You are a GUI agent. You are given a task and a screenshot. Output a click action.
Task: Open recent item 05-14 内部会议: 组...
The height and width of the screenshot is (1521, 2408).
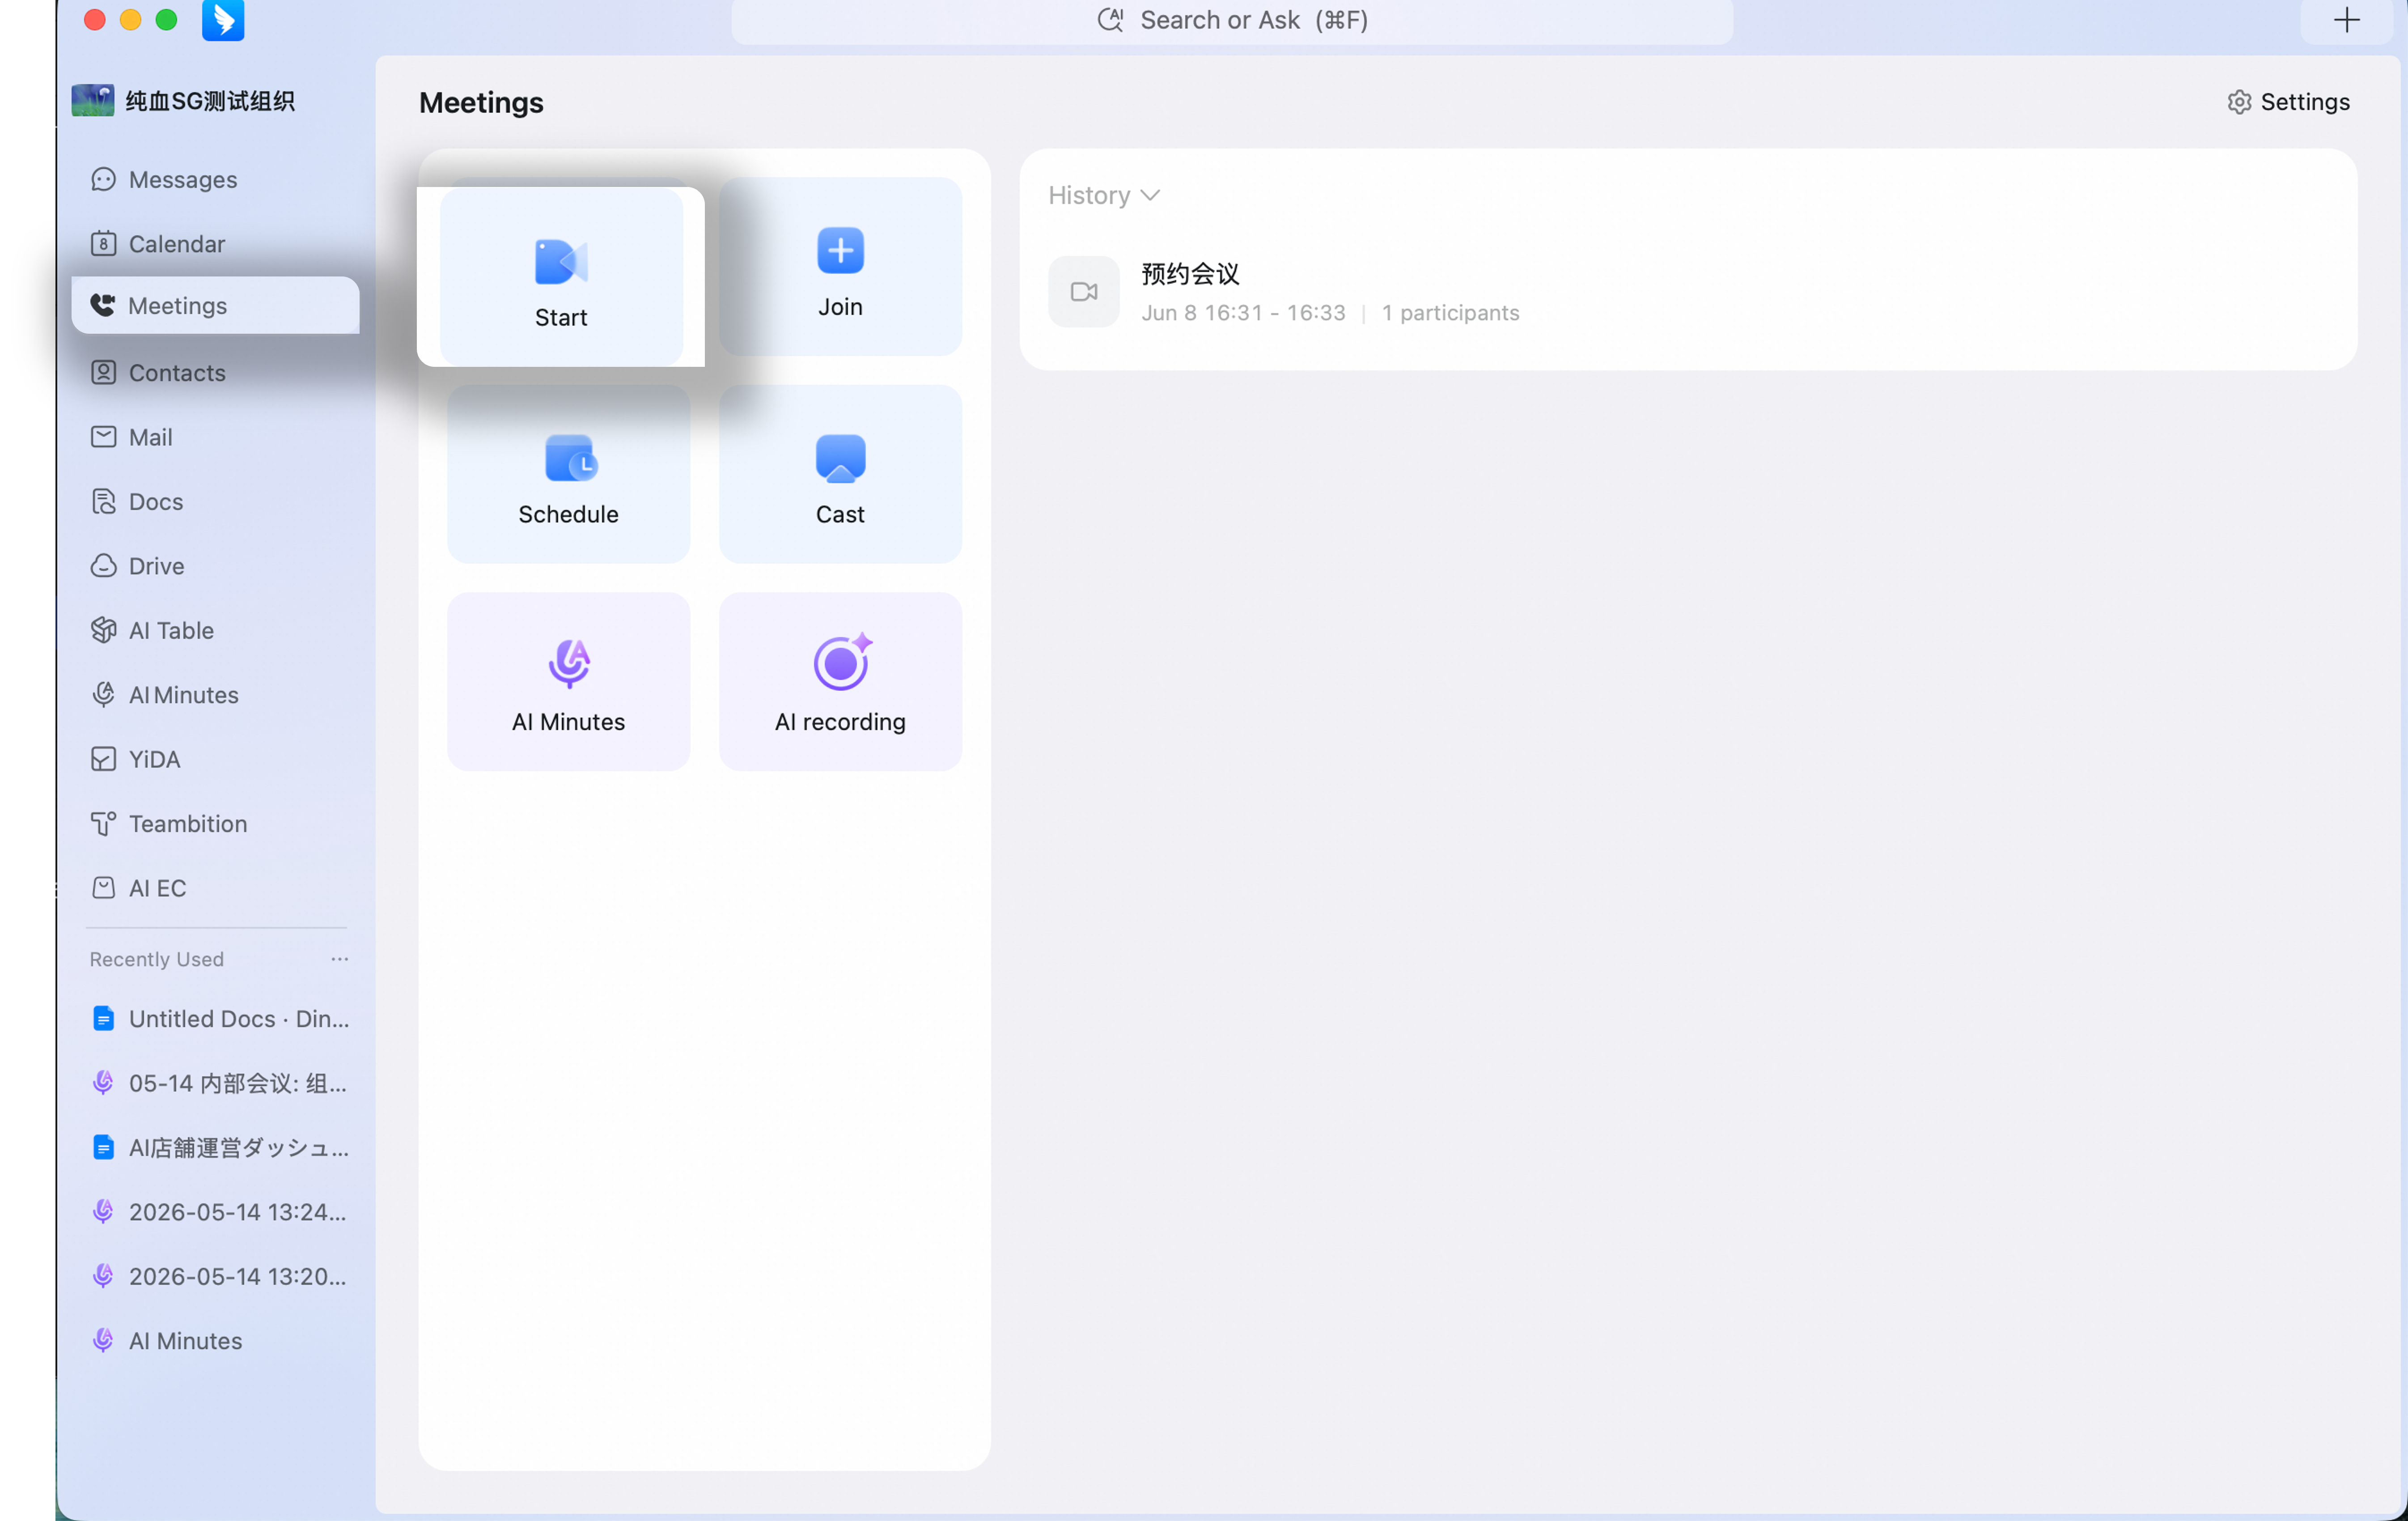point(216,1083)
